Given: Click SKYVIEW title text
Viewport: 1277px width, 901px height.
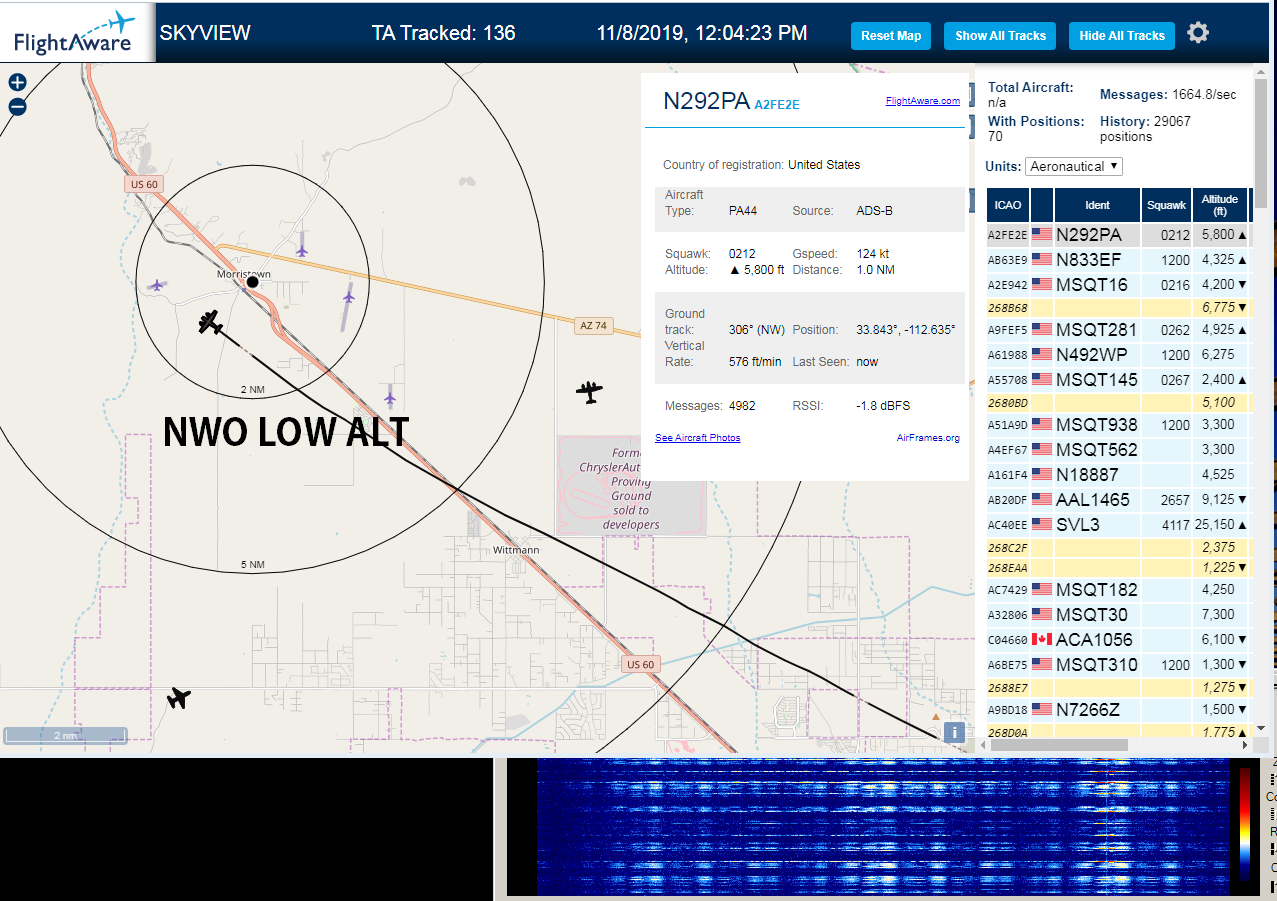Looking at the screenshot, I should 205,33.
